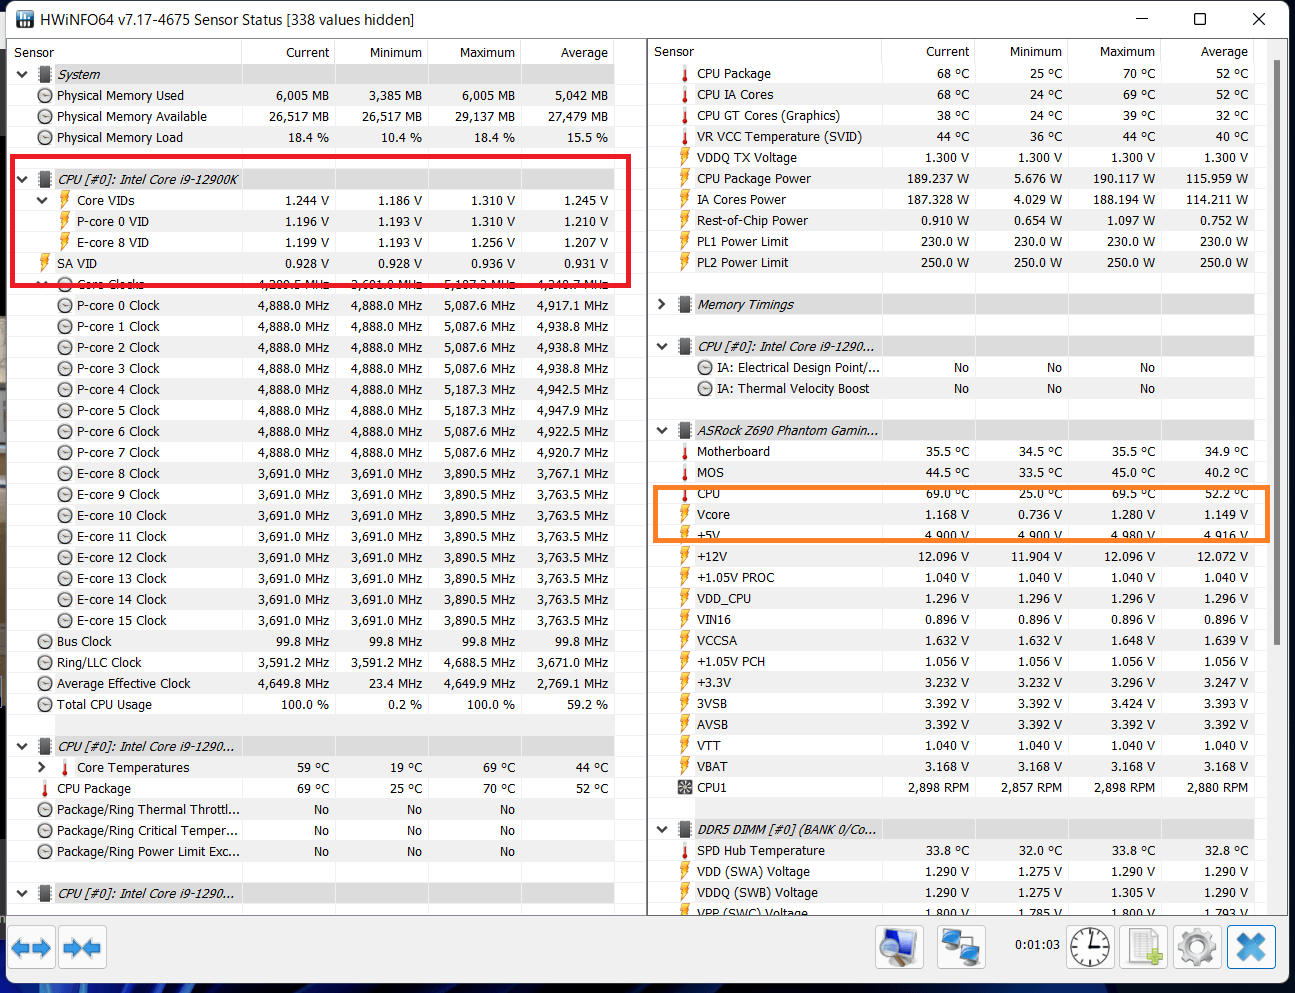
Task: Select the E-core 8 VID row
Action: click(310, 243)
